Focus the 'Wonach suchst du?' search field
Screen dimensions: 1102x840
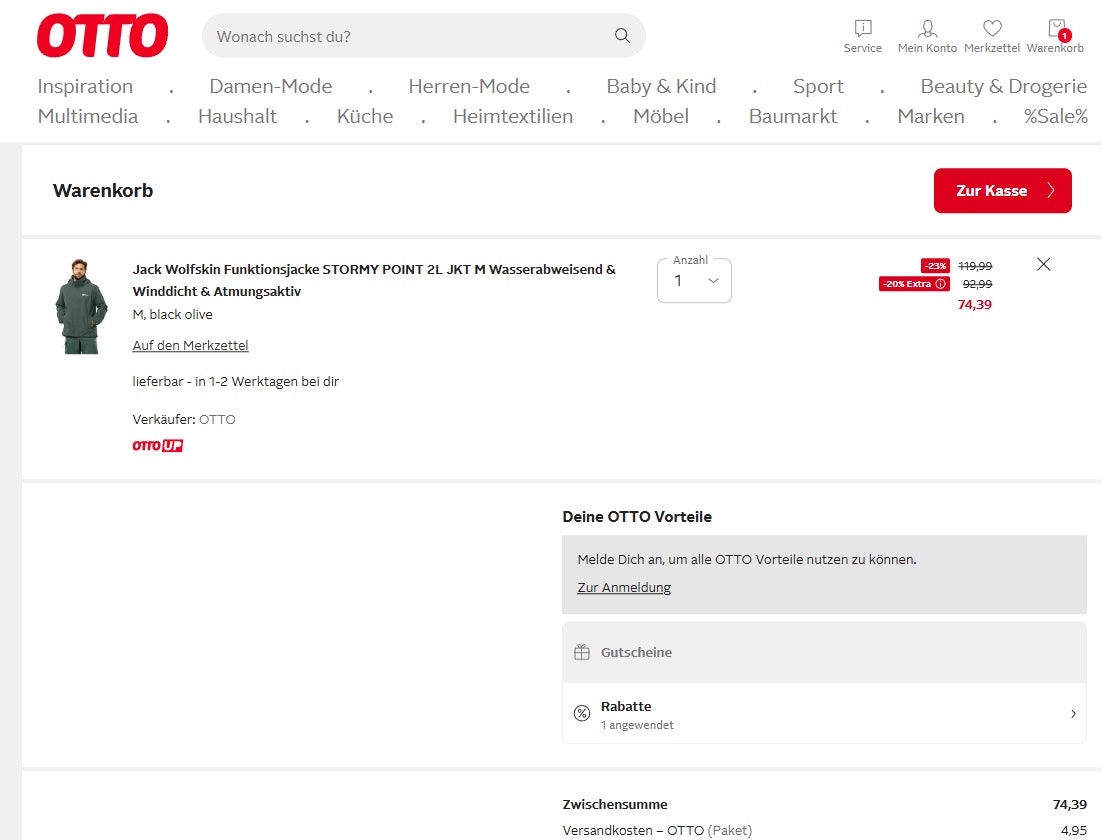click(x=410, y=36)
